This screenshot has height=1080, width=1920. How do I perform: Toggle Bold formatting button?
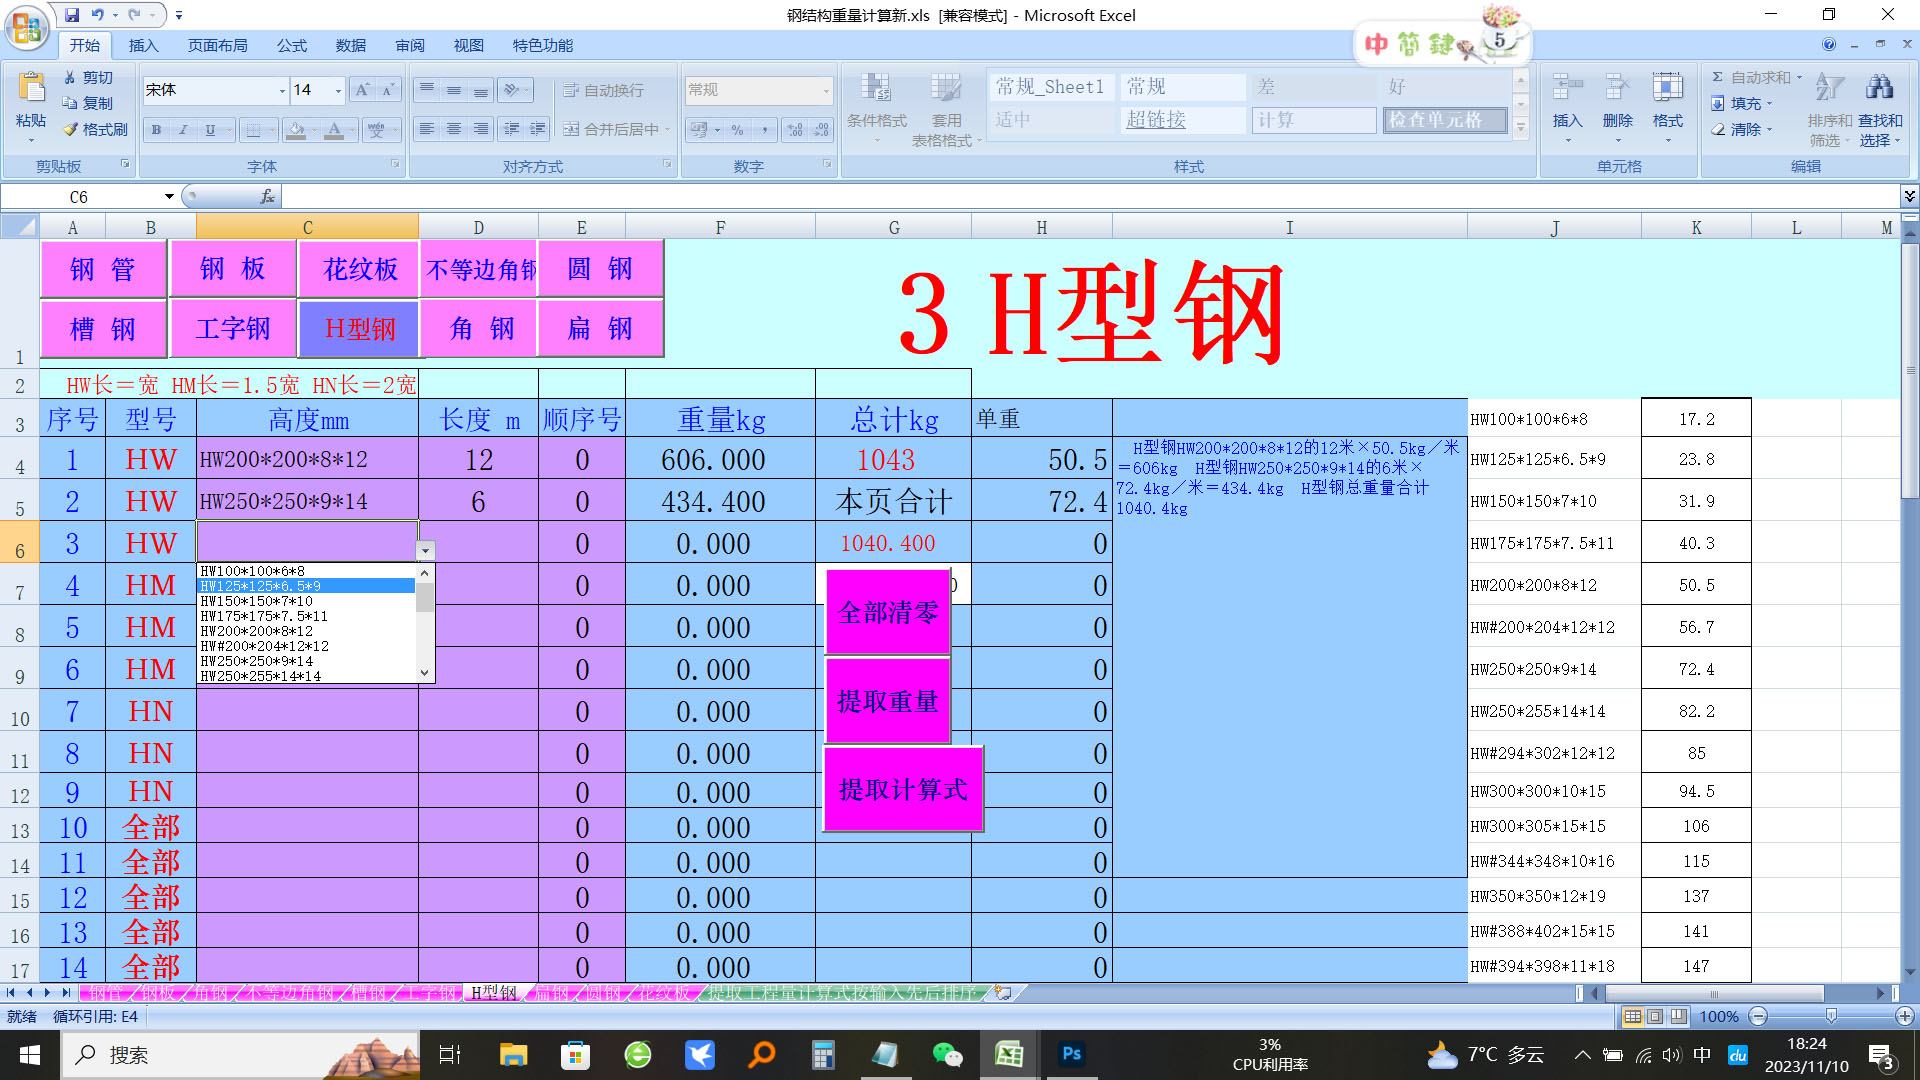[156, 130]
